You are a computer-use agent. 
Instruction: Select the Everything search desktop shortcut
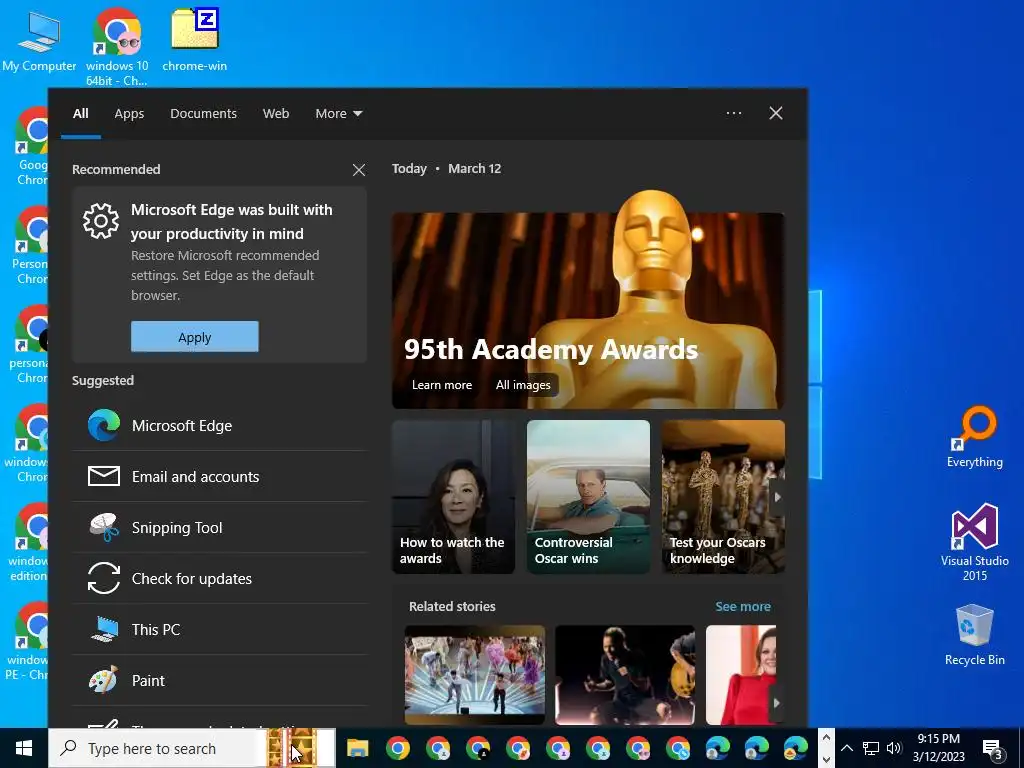[x=974, y=438]
